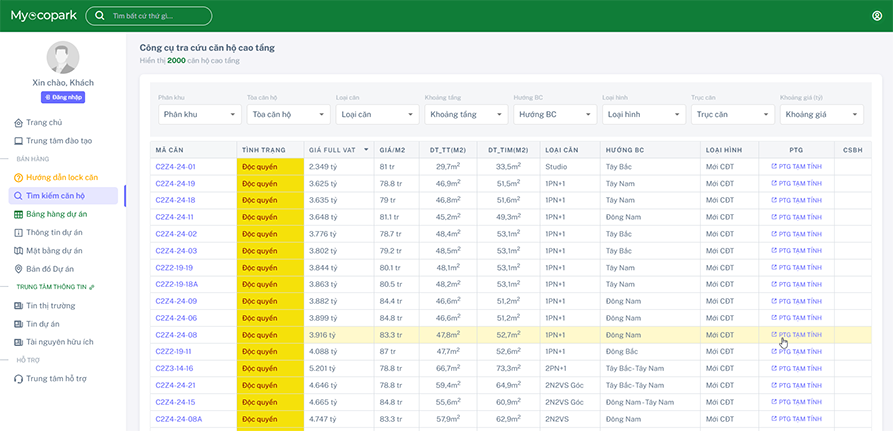Click the Mặt bằng dự án icon
Image resolution: width=893 pixels, height=431 pixels.
[18, 251]
